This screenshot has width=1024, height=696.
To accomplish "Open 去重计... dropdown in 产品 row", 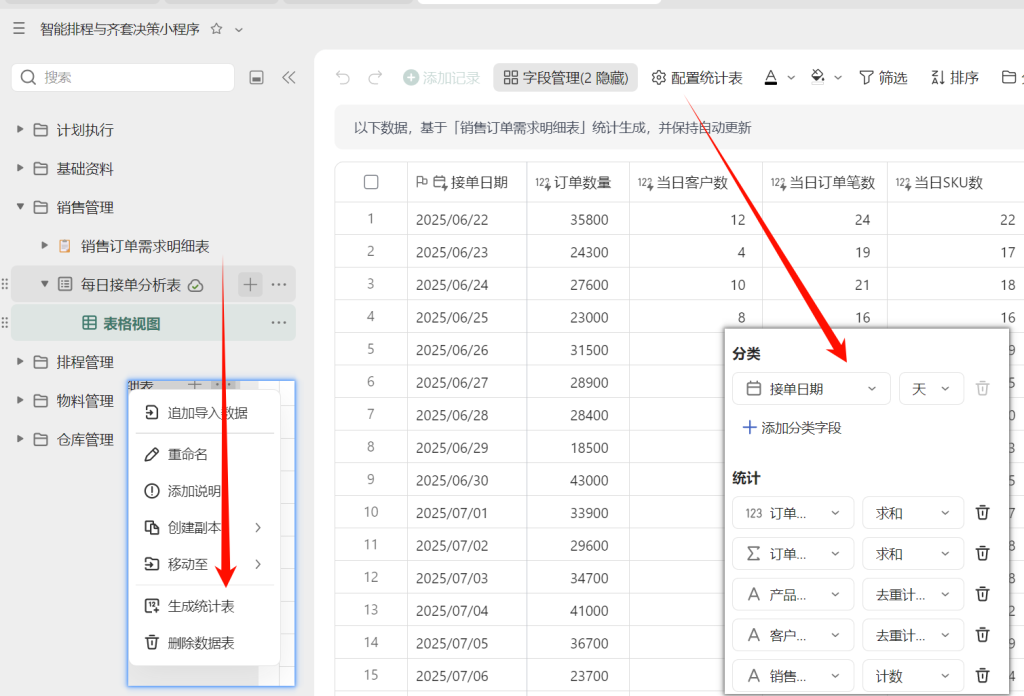I will coord(913,594).
